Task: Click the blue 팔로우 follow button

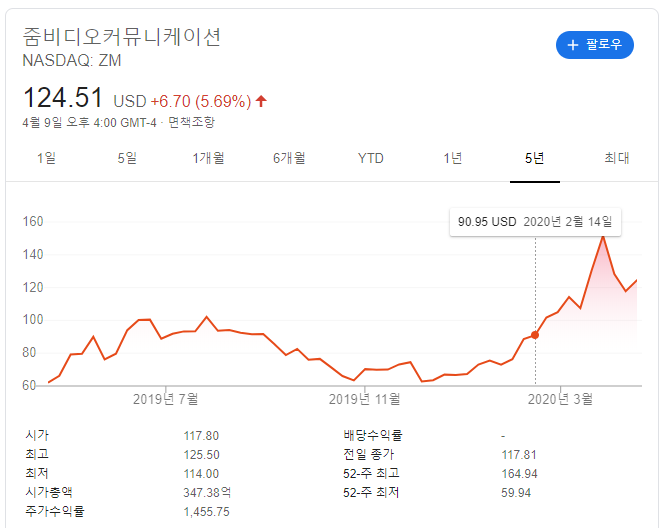Action: (x=595, y=45)
